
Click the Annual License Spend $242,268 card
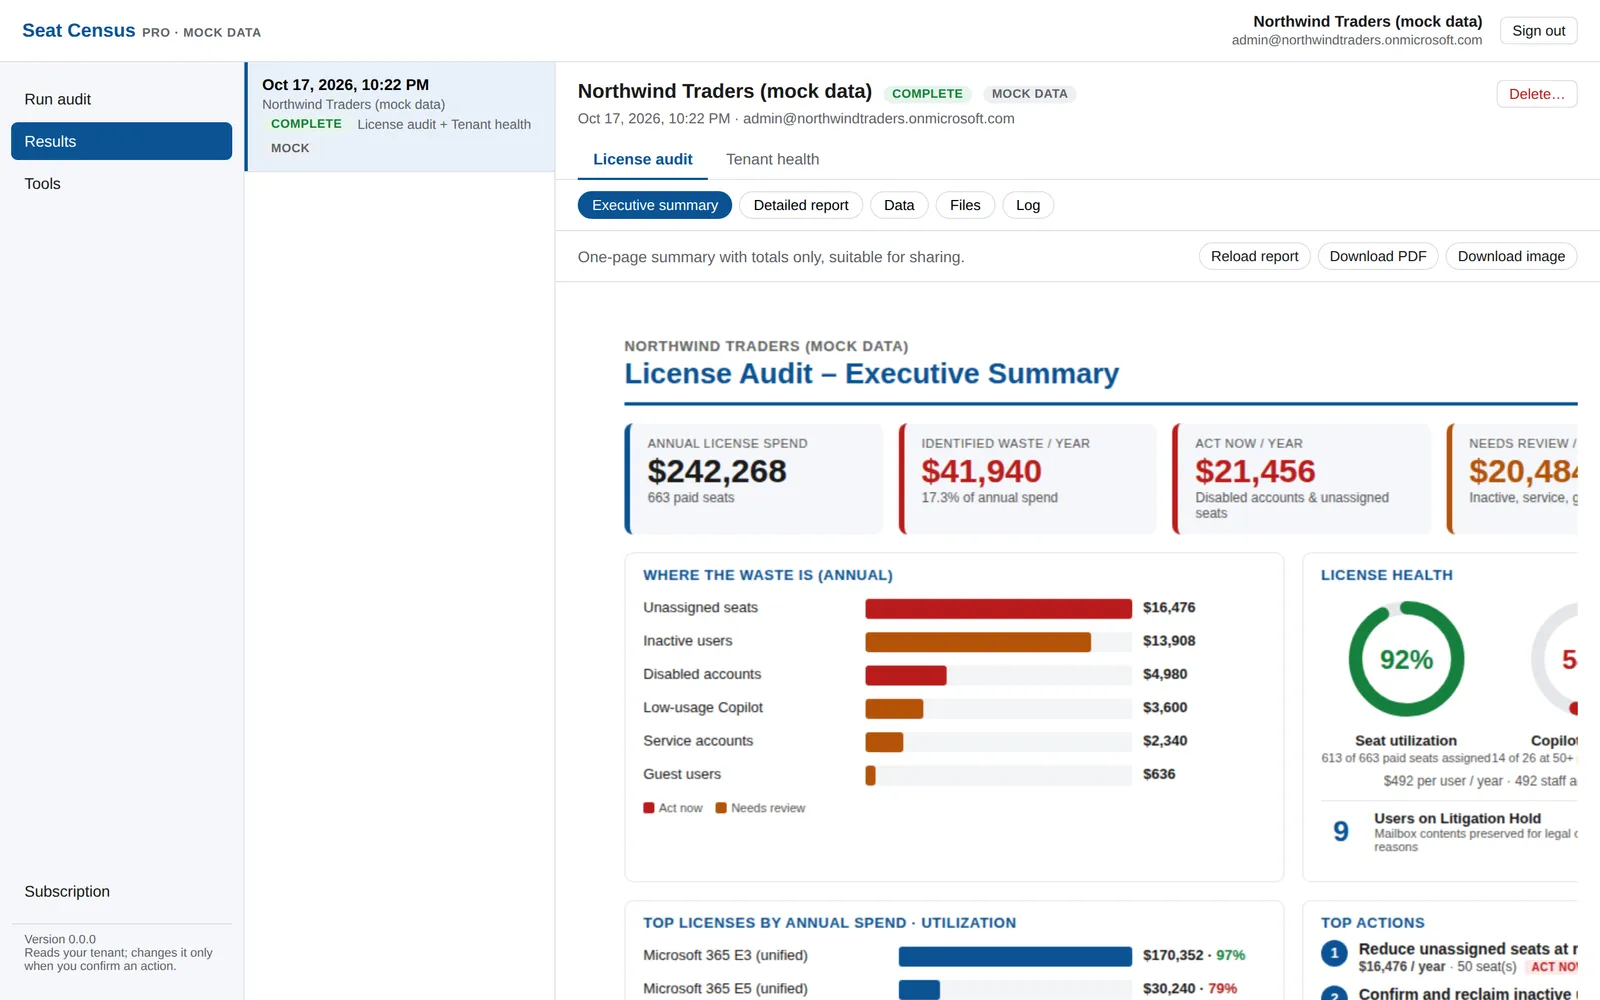click(754, 478)
